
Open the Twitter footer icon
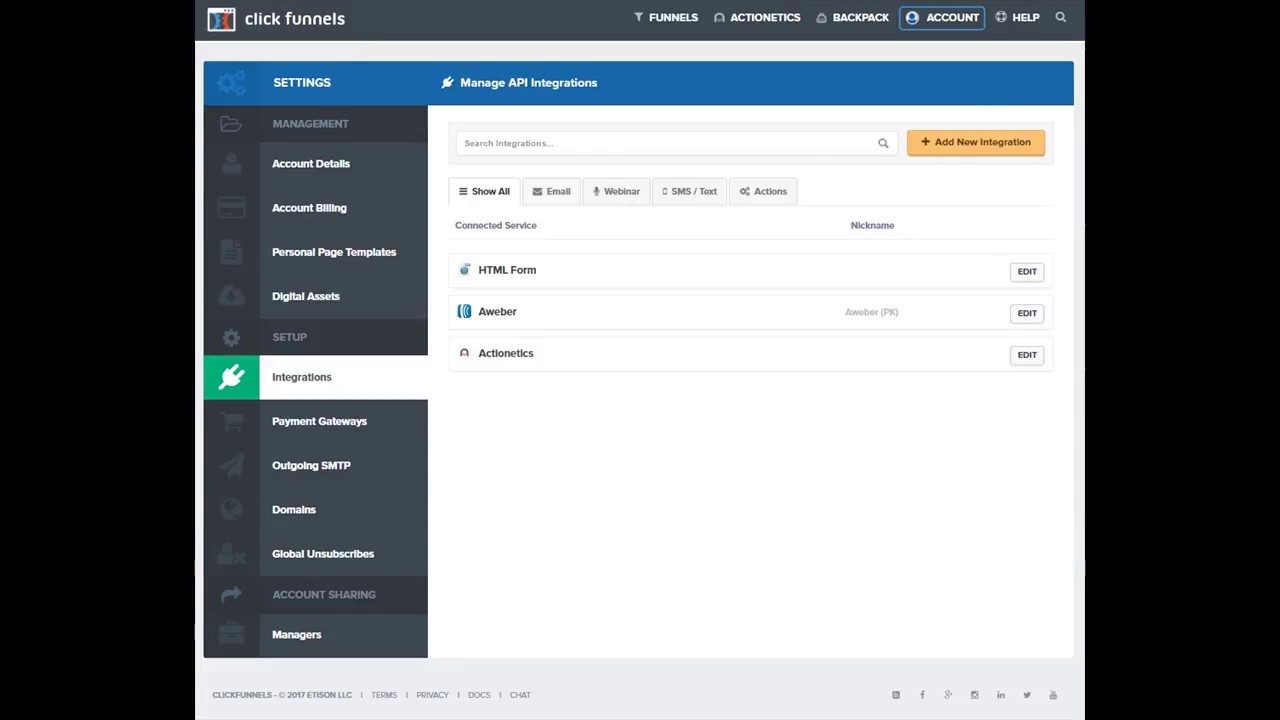point(1027,695)
